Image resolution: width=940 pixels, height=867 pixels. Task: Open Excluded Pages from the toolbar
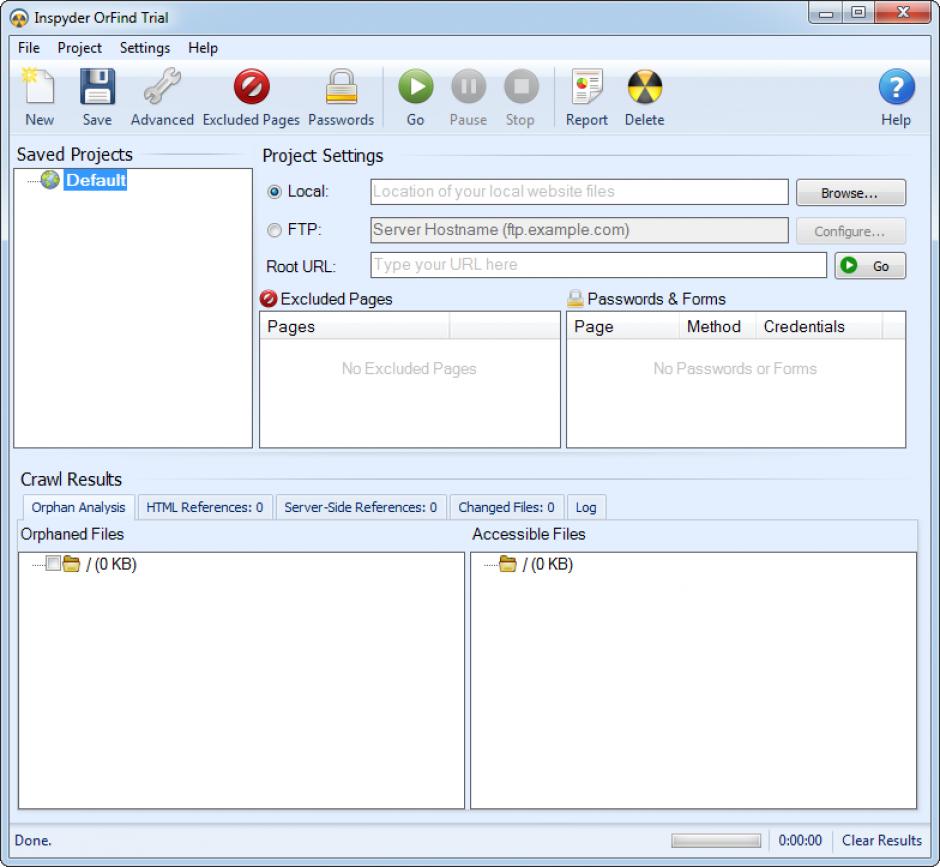click(x=251, y=89)
